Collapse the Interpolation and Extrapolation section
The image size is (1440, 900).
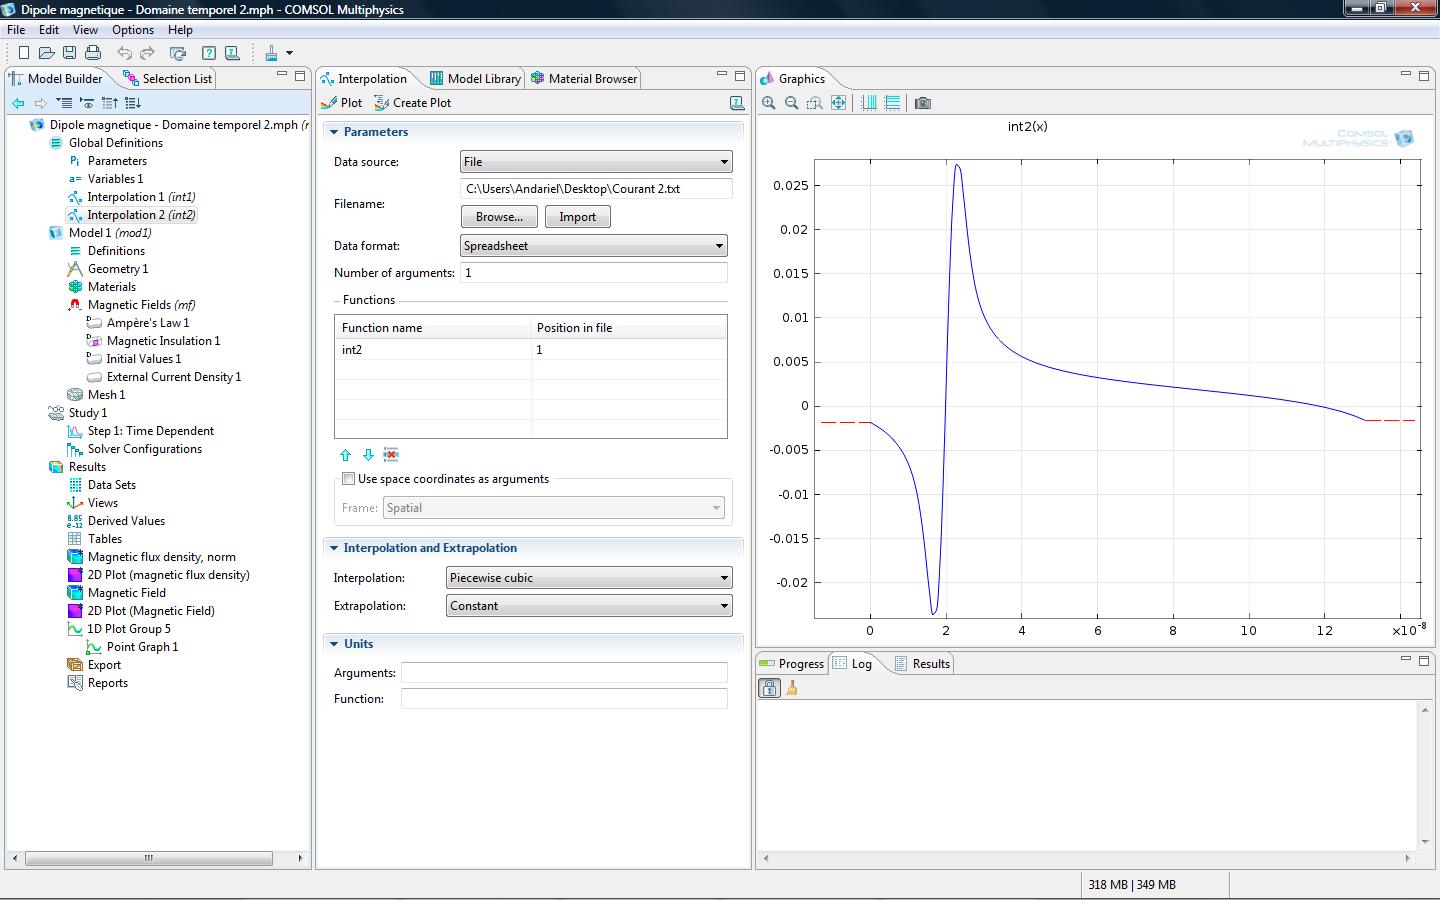pos(334,548)
